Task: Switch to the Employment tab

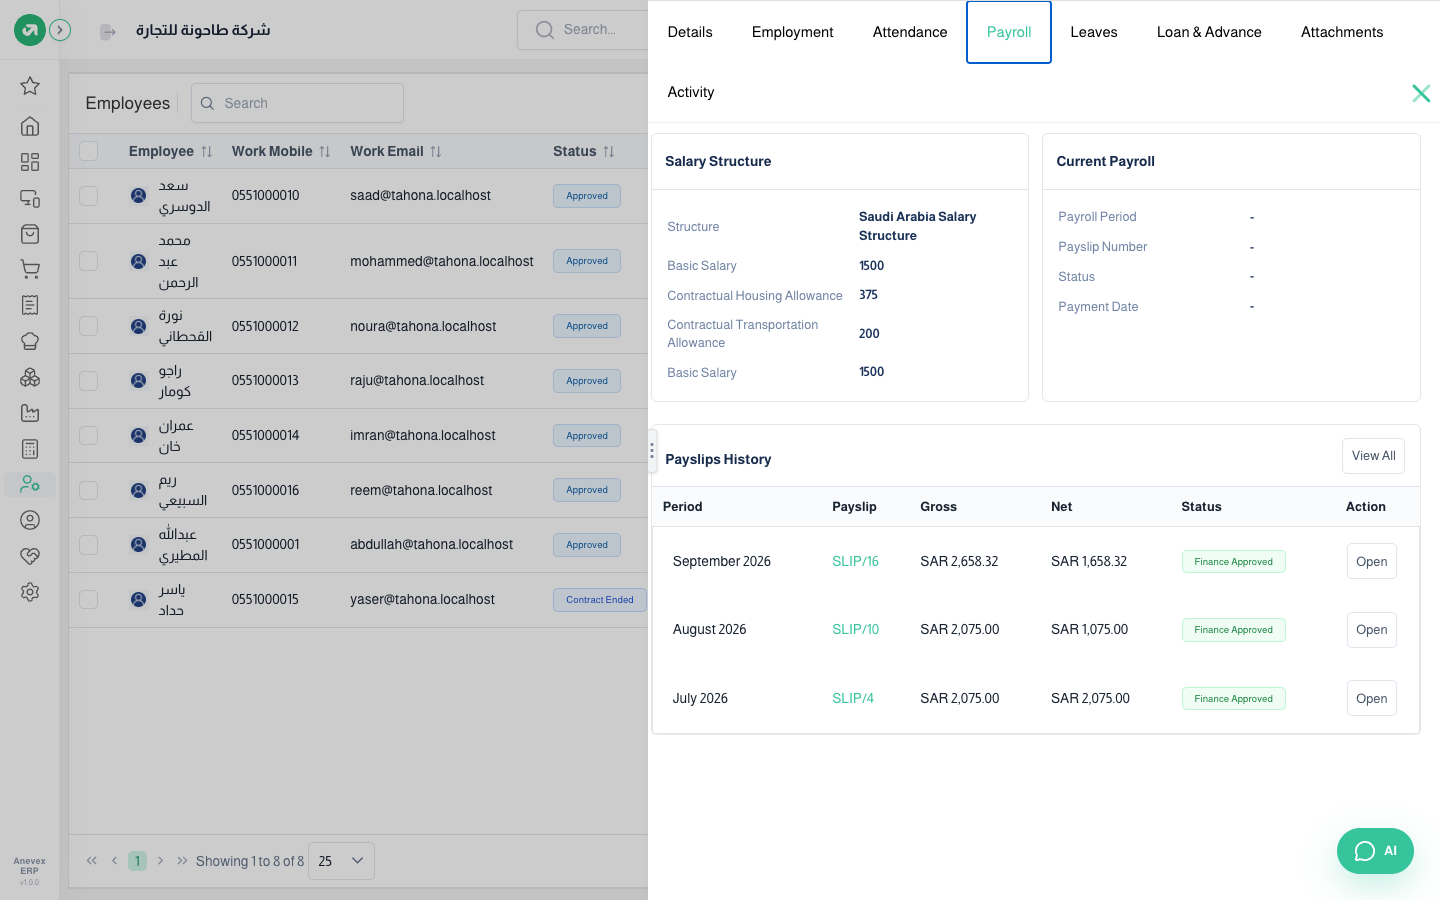Action: point(793,32)
